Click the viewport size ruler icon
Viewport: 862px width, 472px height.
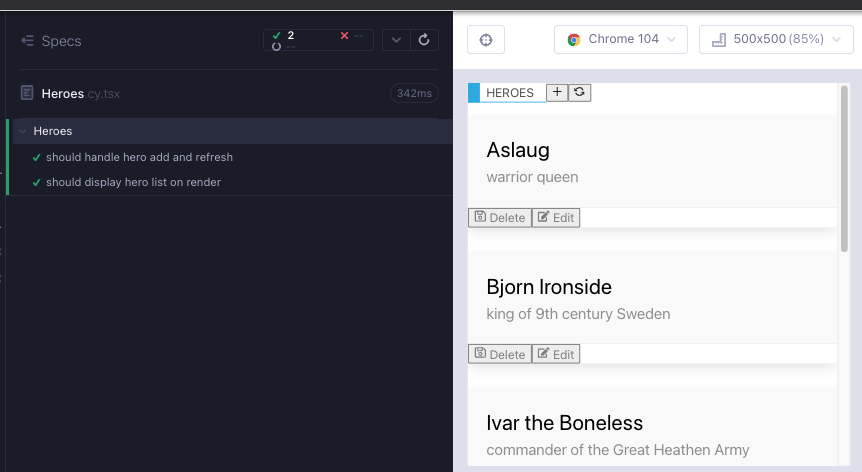[719, 40]
